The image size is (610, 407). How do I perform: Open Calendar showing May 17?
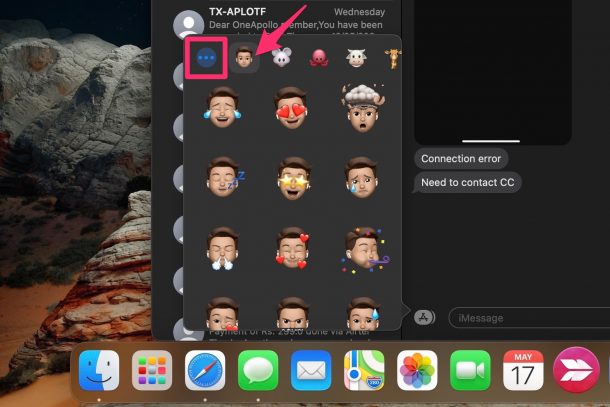523,370
